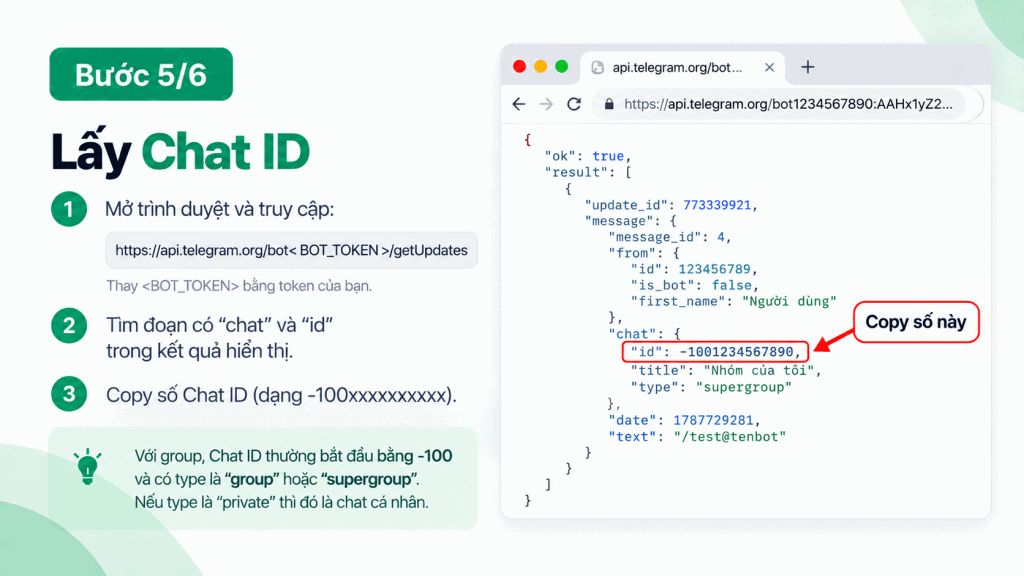
Task: Click the getUpdates URL box
Action: 291,250
